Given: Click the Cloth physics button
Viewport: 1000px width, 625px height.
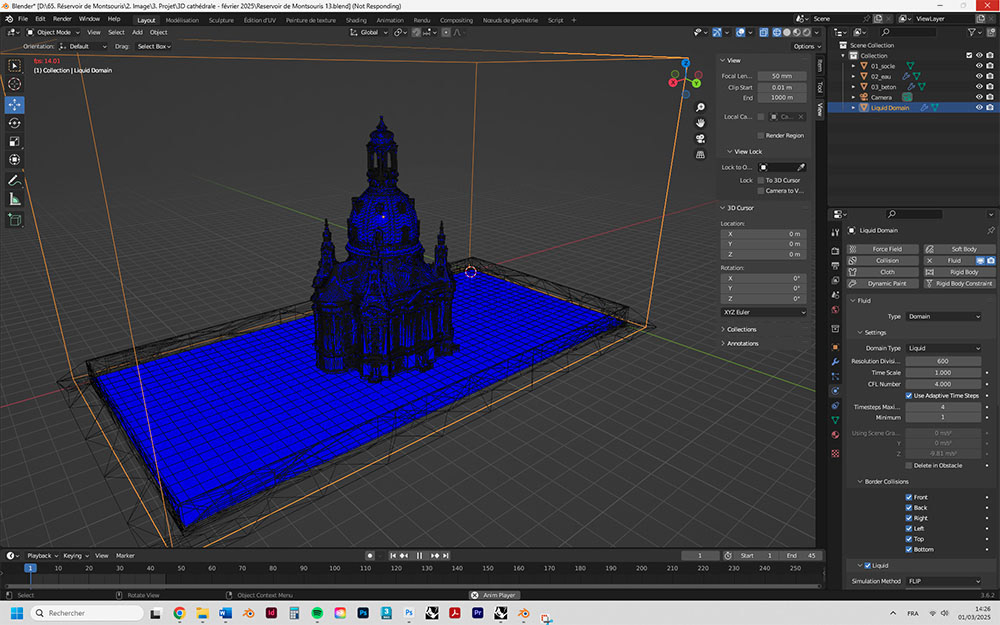Looking at the screenshot, I should tap(883, 272).
